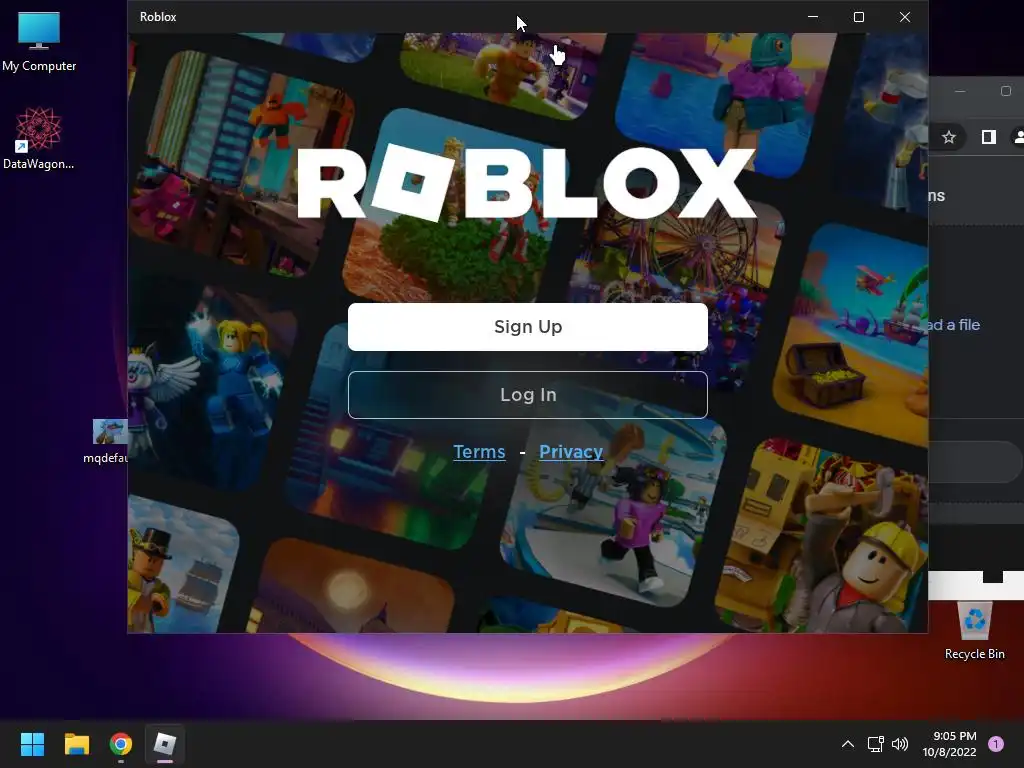Open the Privacy link

pos(571,452)
